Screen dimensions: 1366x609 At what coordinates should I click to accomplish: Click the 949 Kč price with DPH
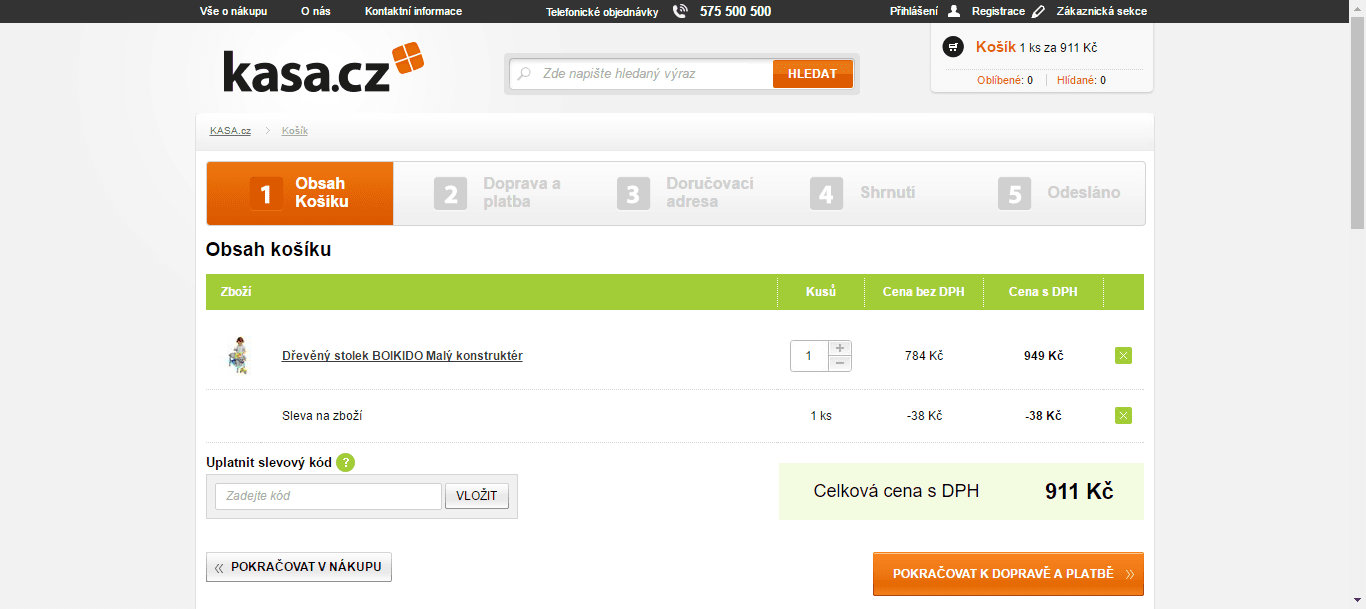pos(1043,356)
